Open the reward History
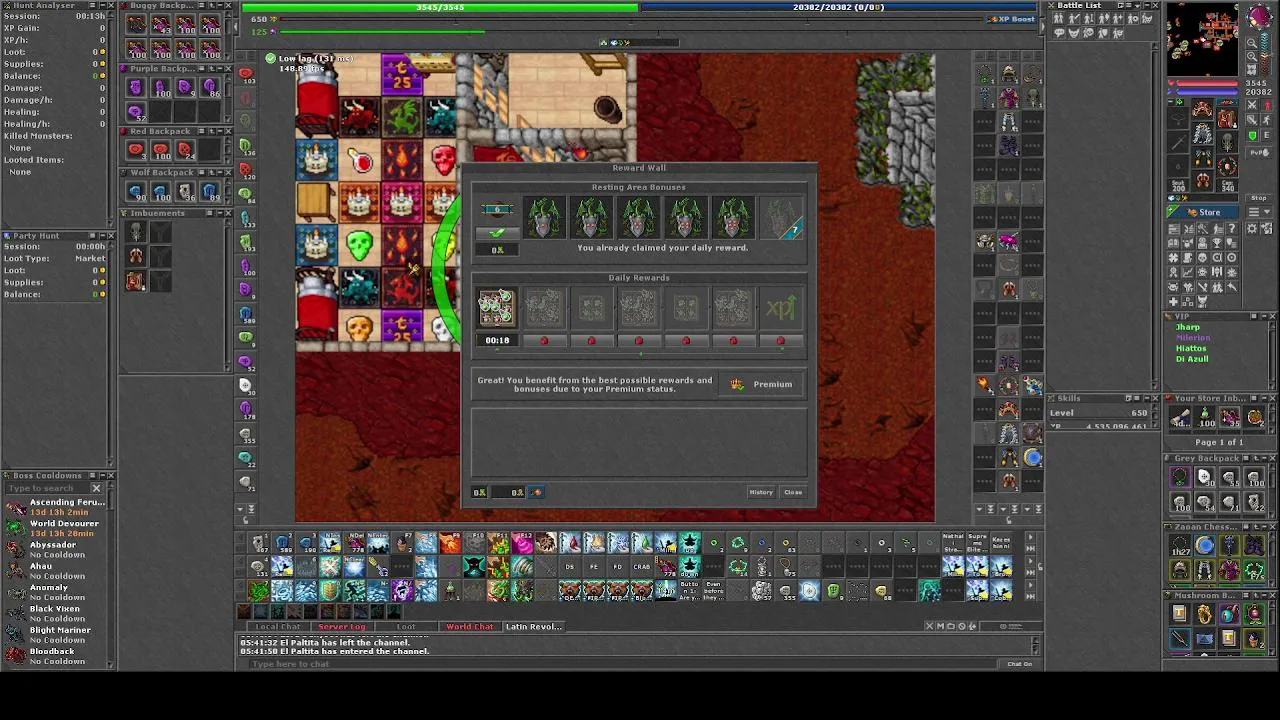The width and height of the screenshot is (1280, 720). point(761,492)
